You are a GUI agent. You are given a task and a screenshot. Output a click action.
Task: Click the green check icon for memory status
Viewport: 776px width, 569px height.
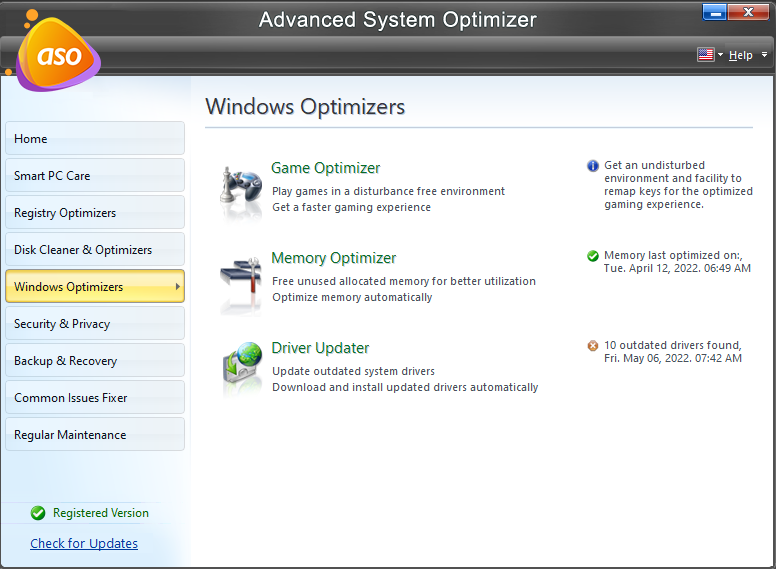point(593,256)
